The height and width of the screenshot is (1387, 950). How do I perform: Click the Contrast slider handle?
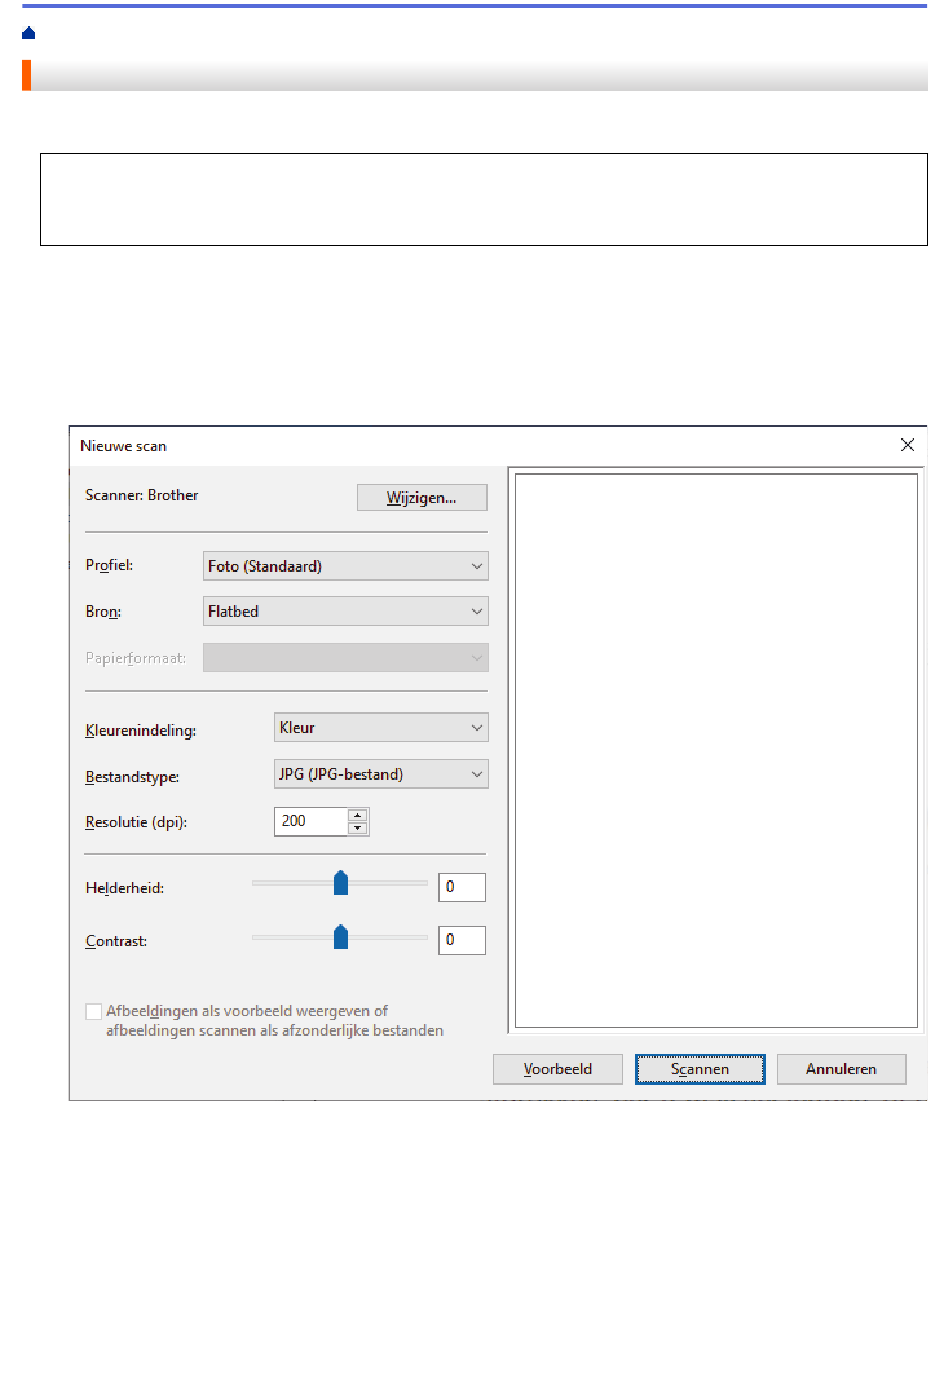pyautogui.click(x=341, y=937)
